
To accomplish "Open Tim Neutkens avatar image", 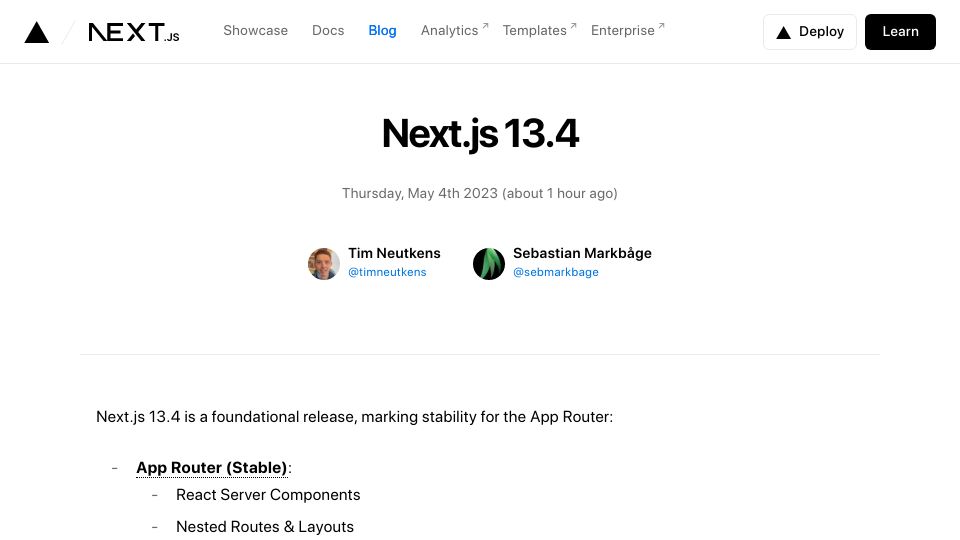I will click(x=324, y=264).
